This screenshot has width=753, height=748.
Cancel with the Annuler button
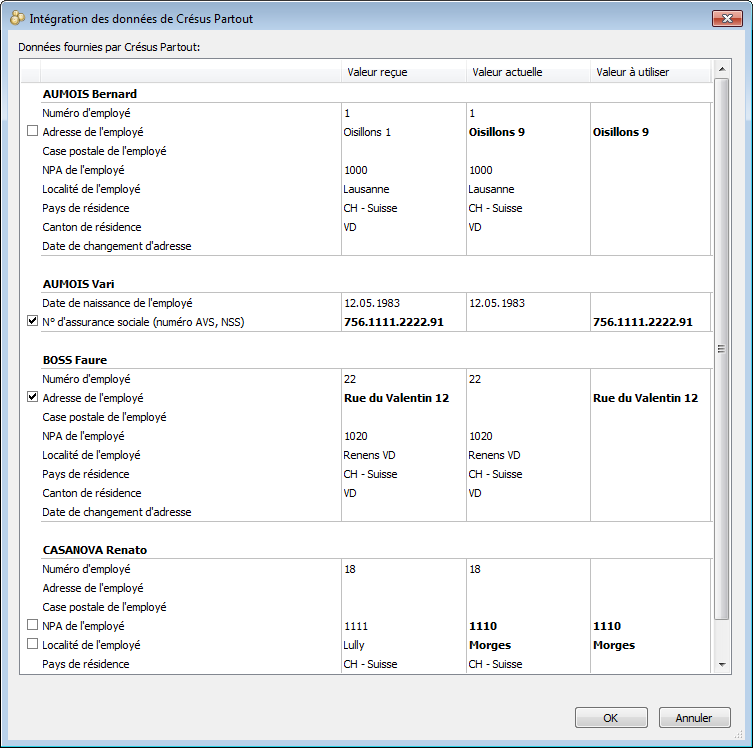tap(694, 718)
